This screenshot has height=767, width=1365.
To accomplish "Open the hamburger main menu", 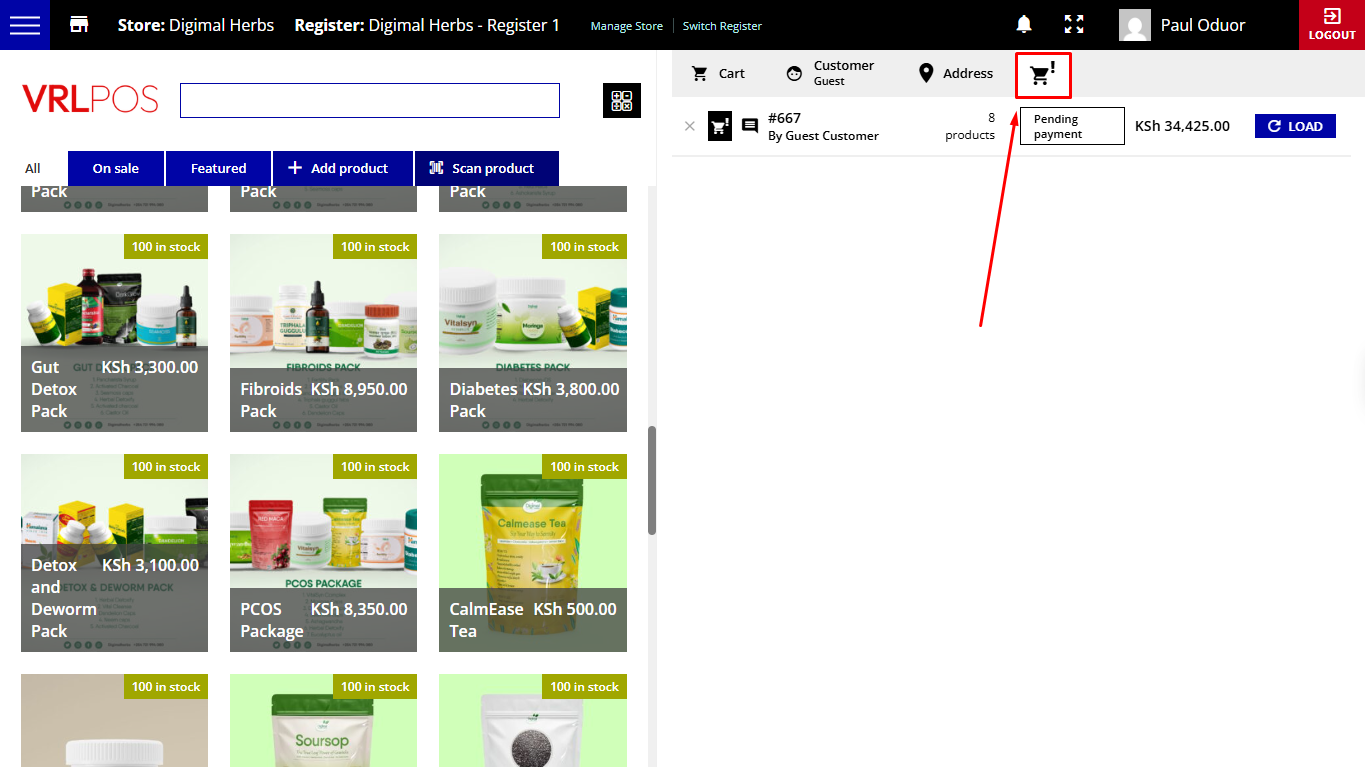I will tap(24, 25).
